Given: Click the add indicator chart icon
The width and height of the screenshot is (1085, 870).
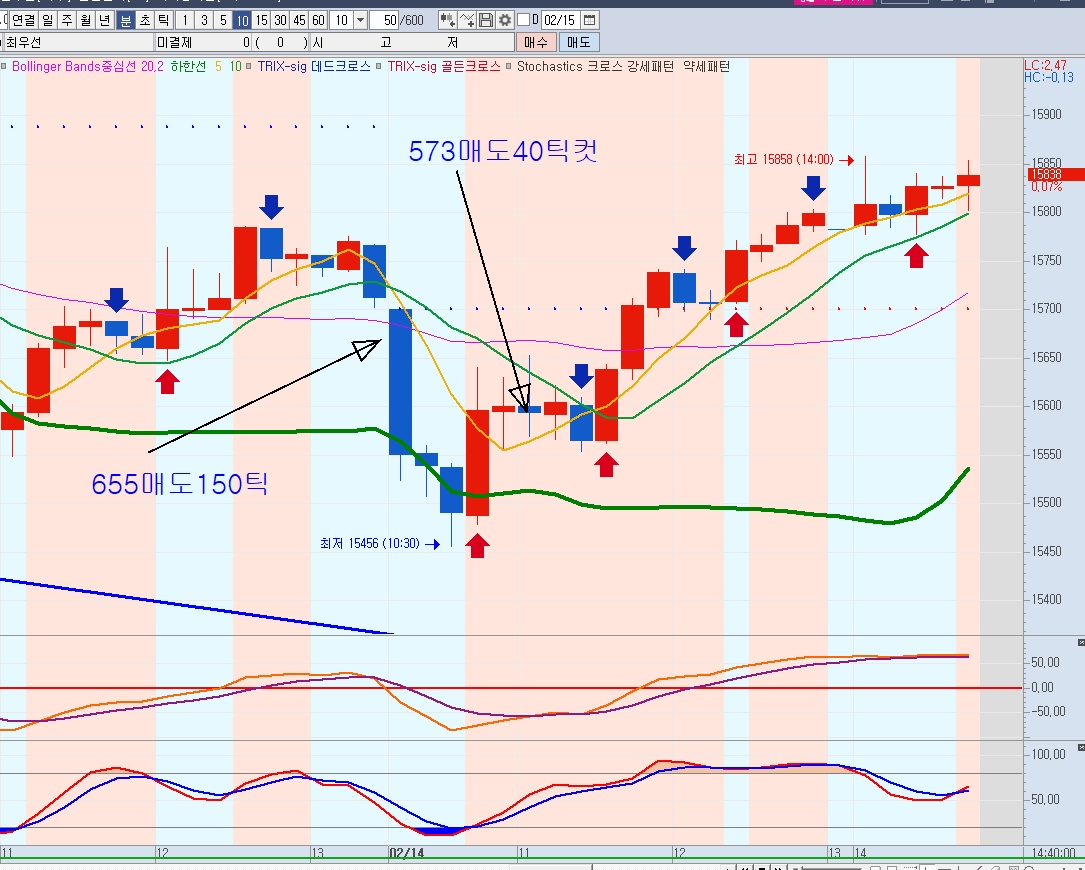Looking at the screenshot, I should [448, 20].
